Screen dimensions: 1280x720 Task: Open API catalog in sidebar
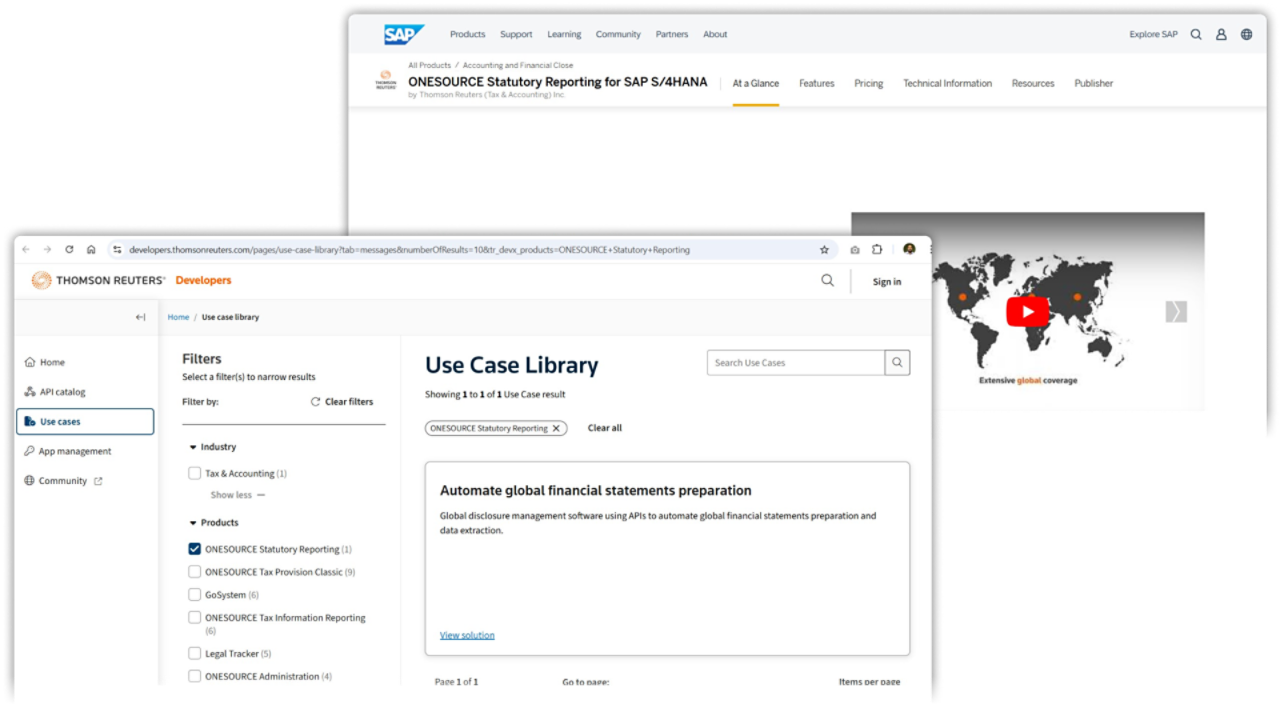pos(62,392)
